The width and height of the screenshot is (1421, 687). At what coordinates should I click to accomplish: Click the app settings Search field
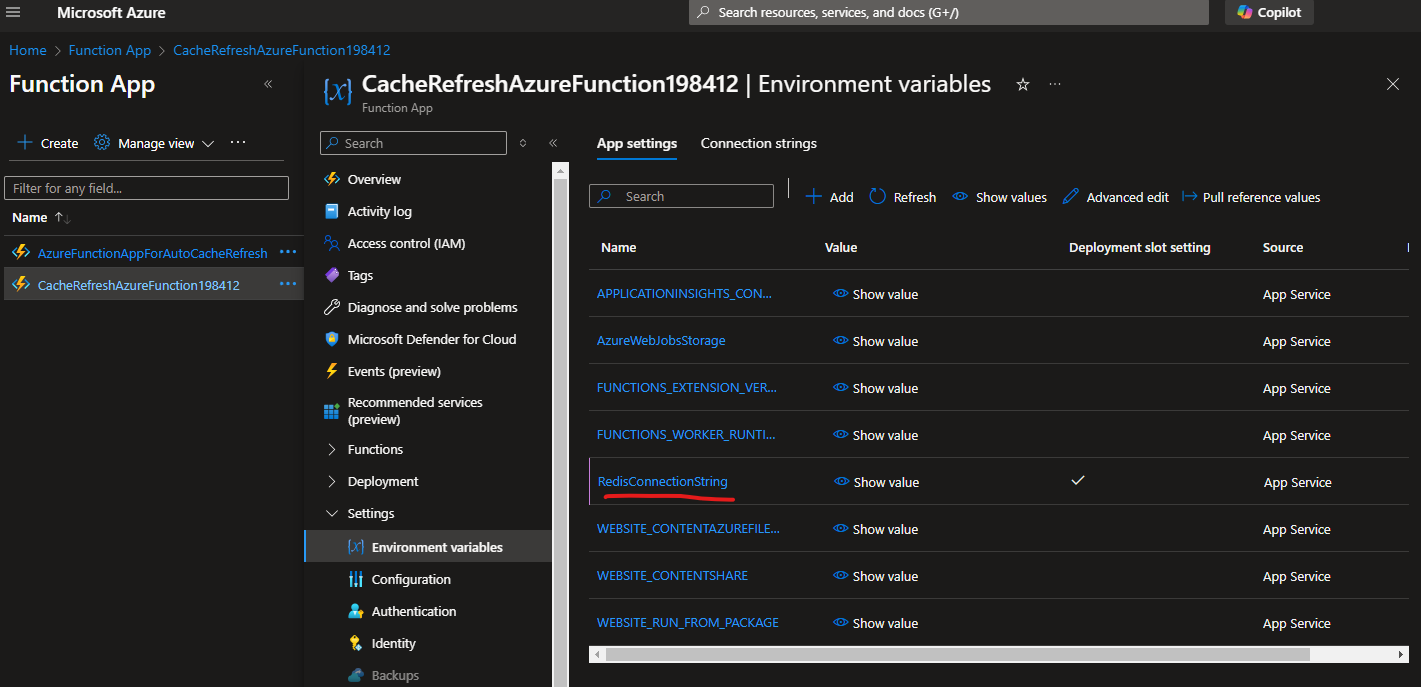point(681,196)
